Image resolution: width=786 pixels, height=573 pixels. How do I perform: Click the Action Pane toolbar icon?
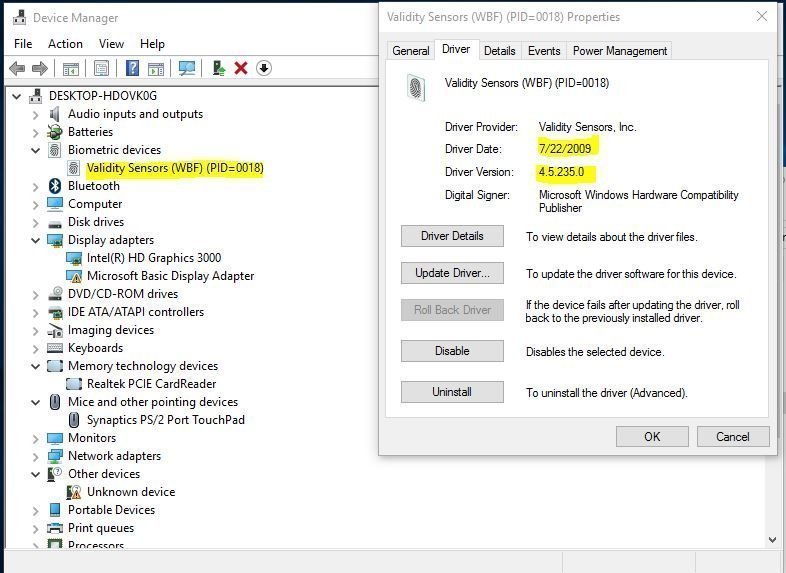pos(156,68)
